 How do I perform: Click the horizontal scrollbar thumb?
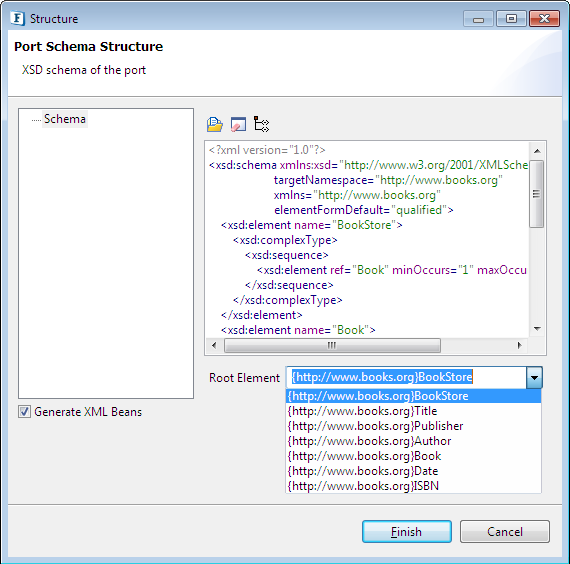(x=332, y=345)
